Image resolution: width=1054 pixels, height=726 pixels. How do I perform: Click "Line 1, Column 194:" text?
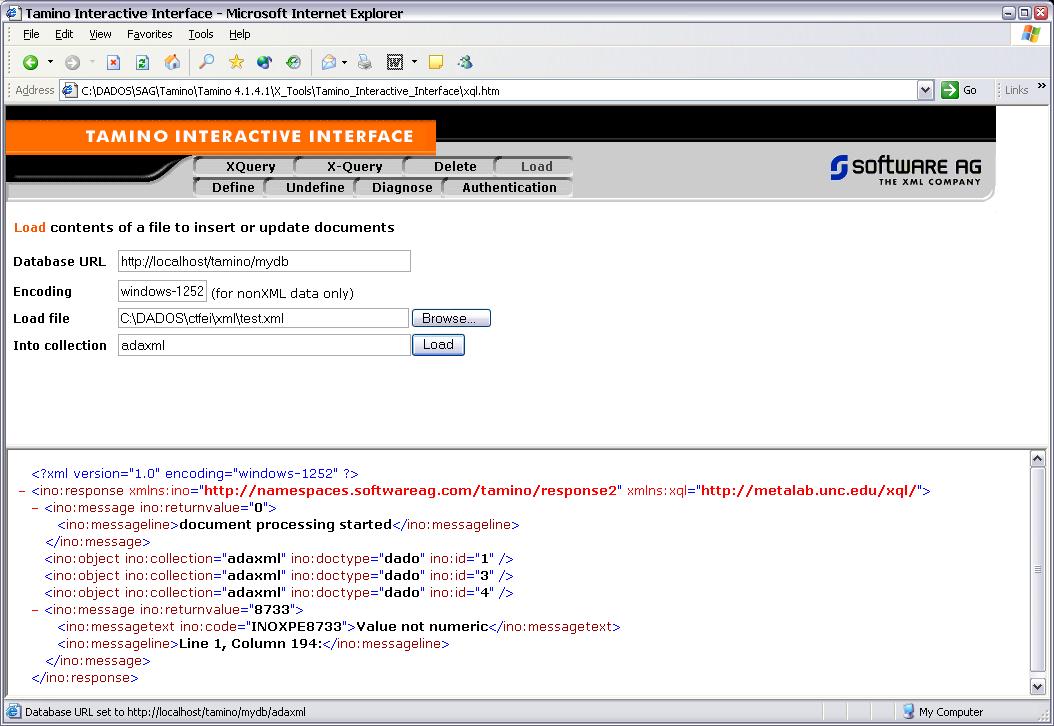click(251, 643)
